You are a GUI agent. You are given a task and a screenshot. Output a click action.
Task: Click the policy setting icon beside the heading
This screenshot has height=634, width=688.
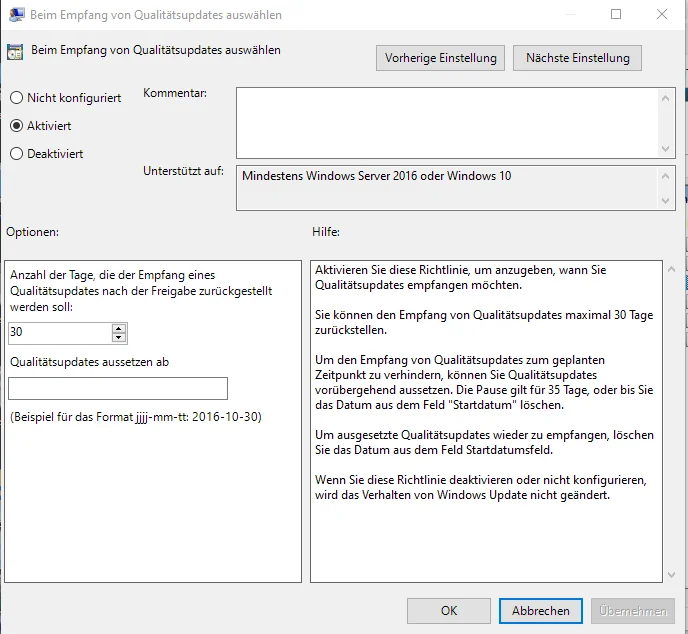(15, 52)
